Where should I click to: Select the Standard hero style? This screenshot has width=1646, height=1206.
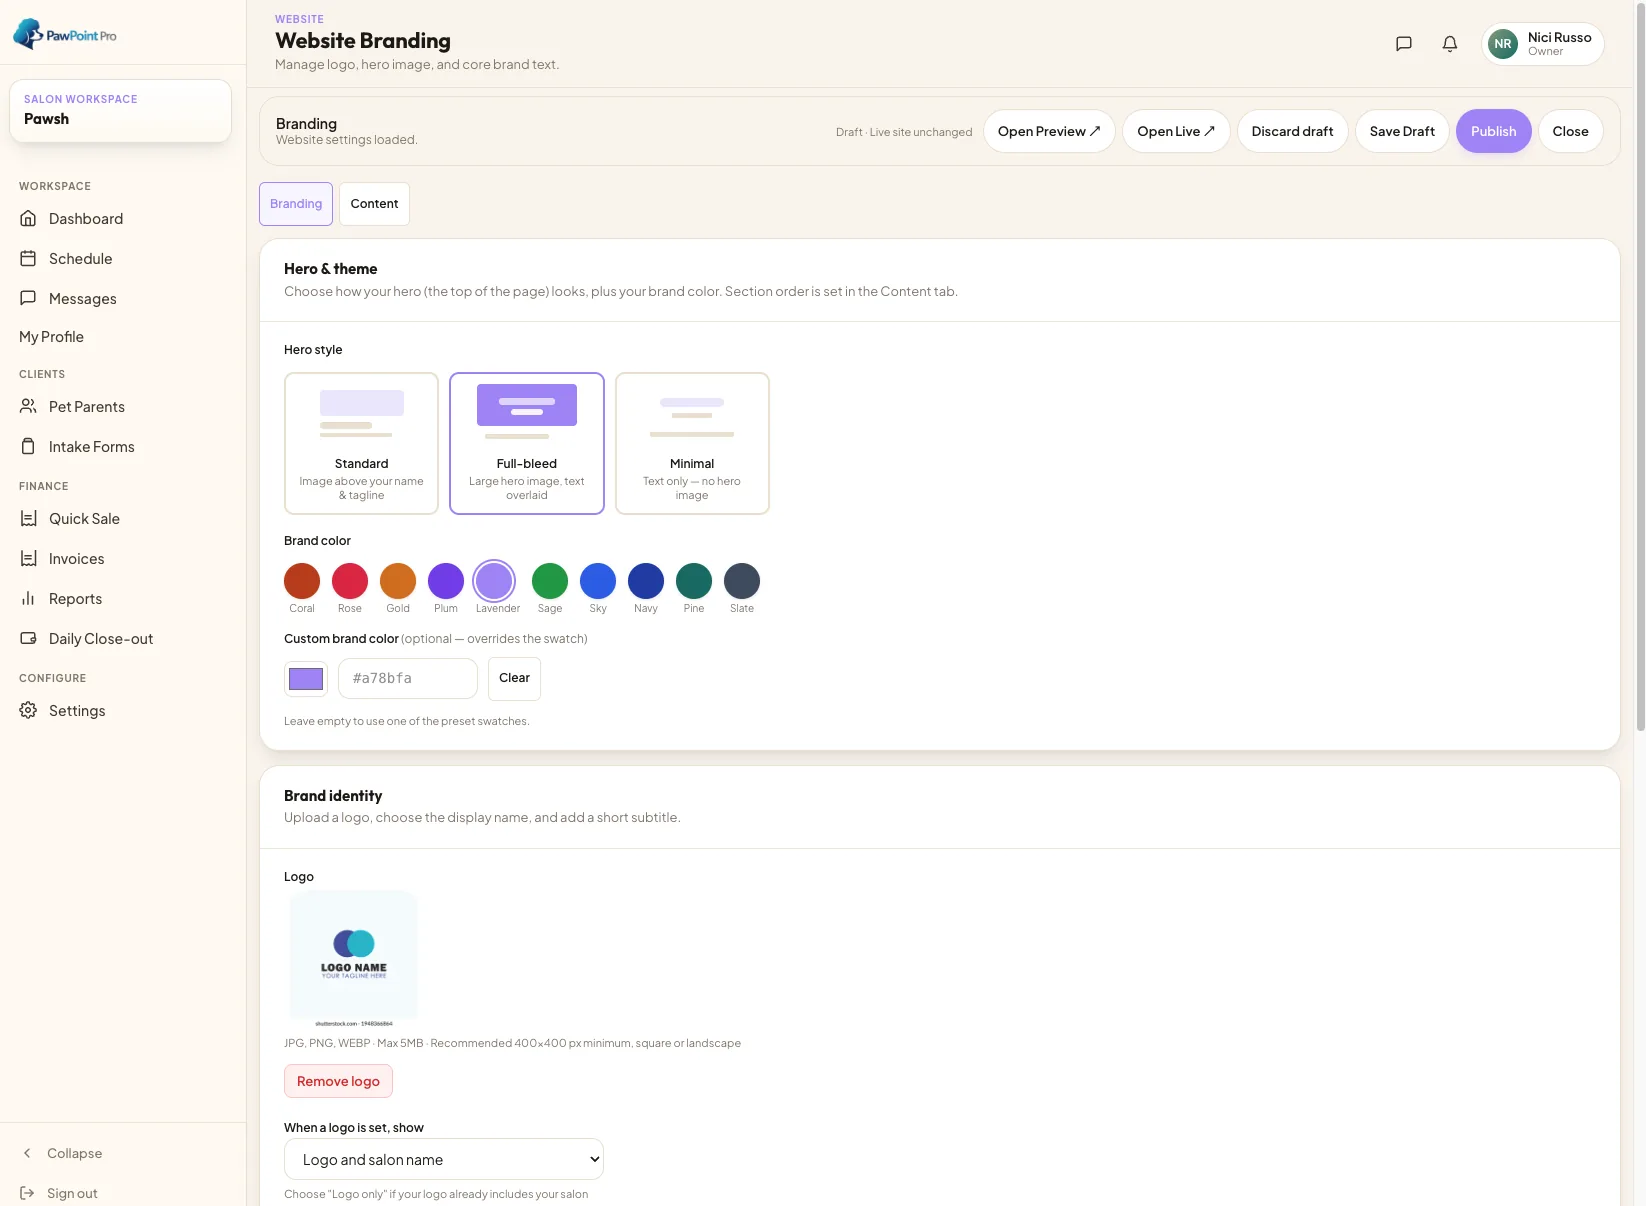[x=361, y=443]
